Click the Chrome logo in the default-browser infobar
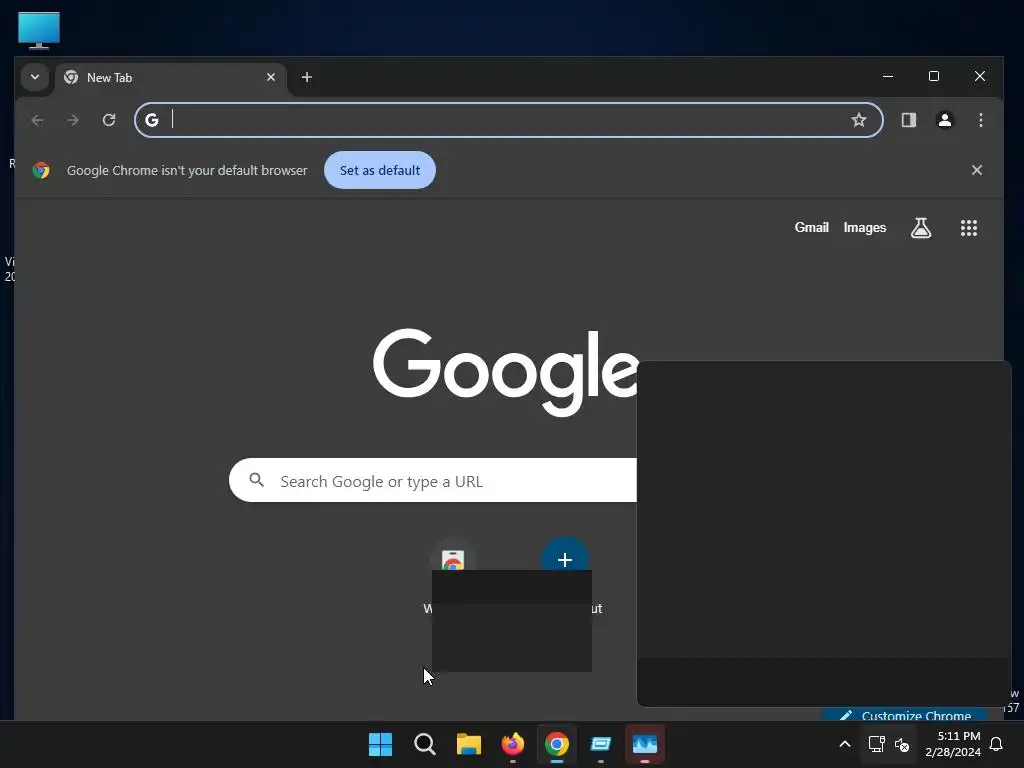This screenshot has height=768, width=1024. (41, 170)
